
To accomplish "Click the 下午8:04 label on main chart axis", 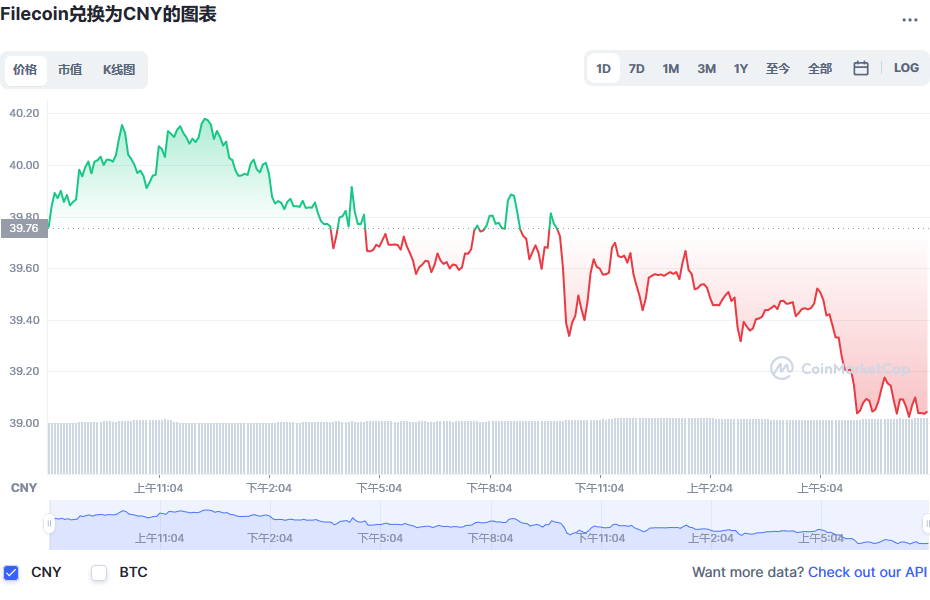I will [489, 488].
